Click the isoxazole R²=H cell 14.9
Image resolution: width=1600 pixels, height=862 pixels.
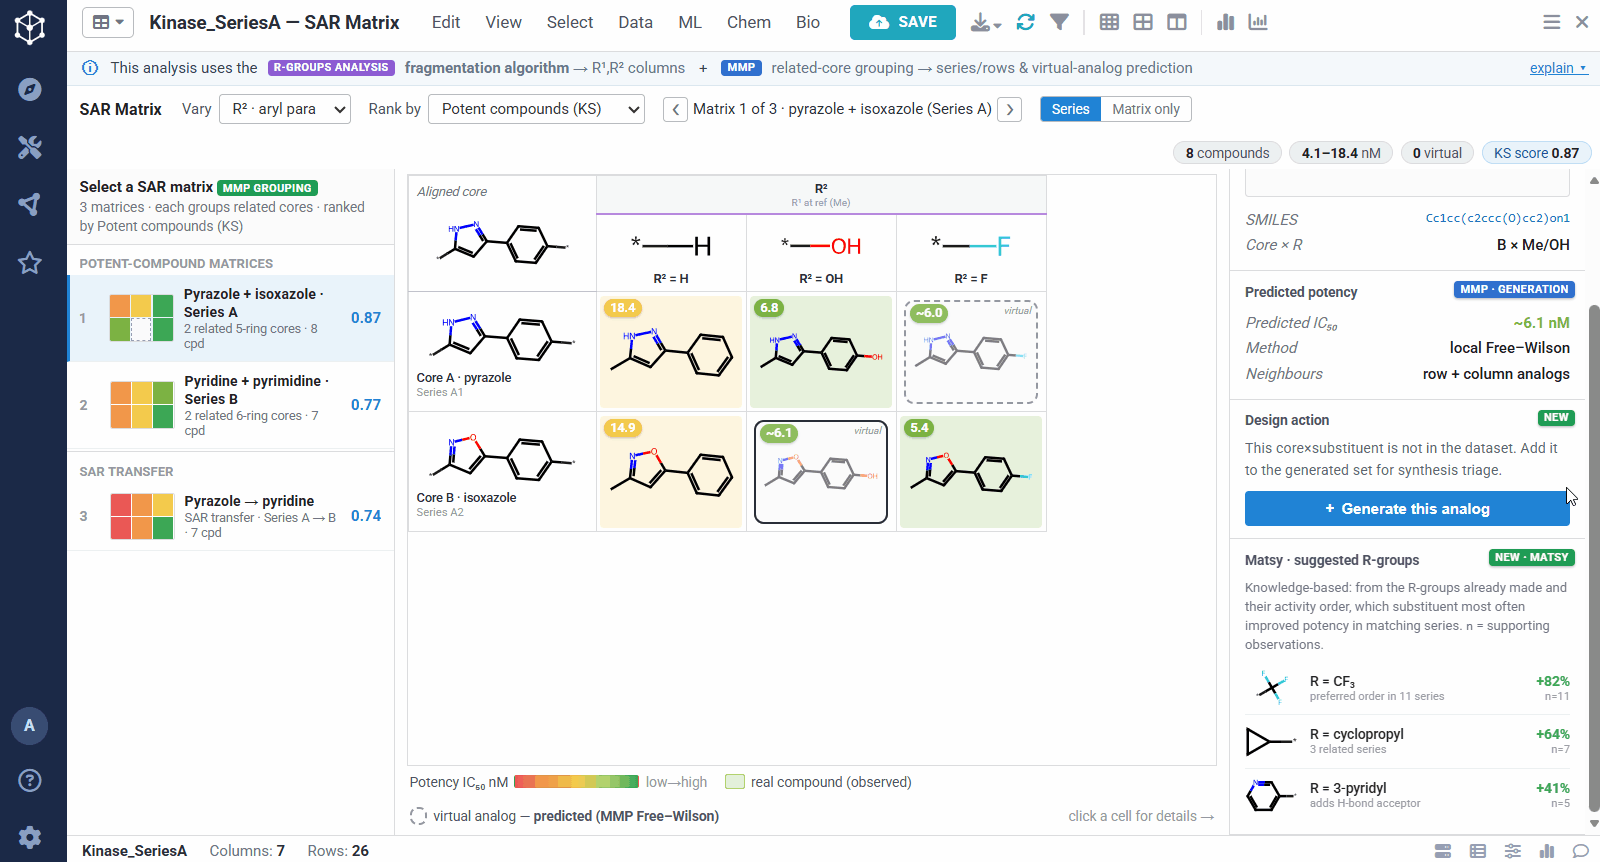(x=671, y=472)
